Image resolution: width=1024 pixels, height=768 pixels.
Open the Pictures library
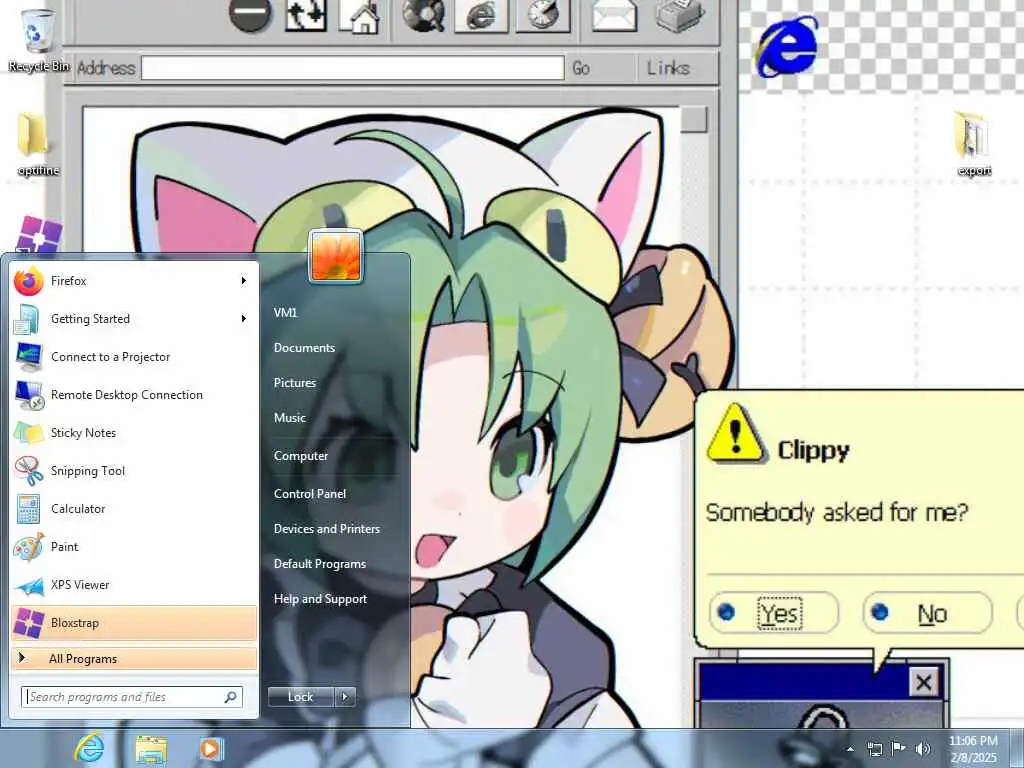(295, 383)
